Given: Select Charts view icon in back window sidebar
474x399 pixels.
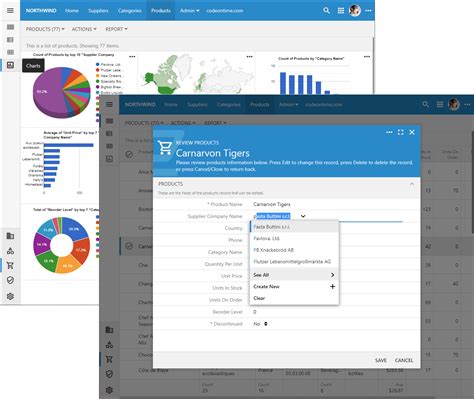Looking at the screenshot, I should 10,65.
